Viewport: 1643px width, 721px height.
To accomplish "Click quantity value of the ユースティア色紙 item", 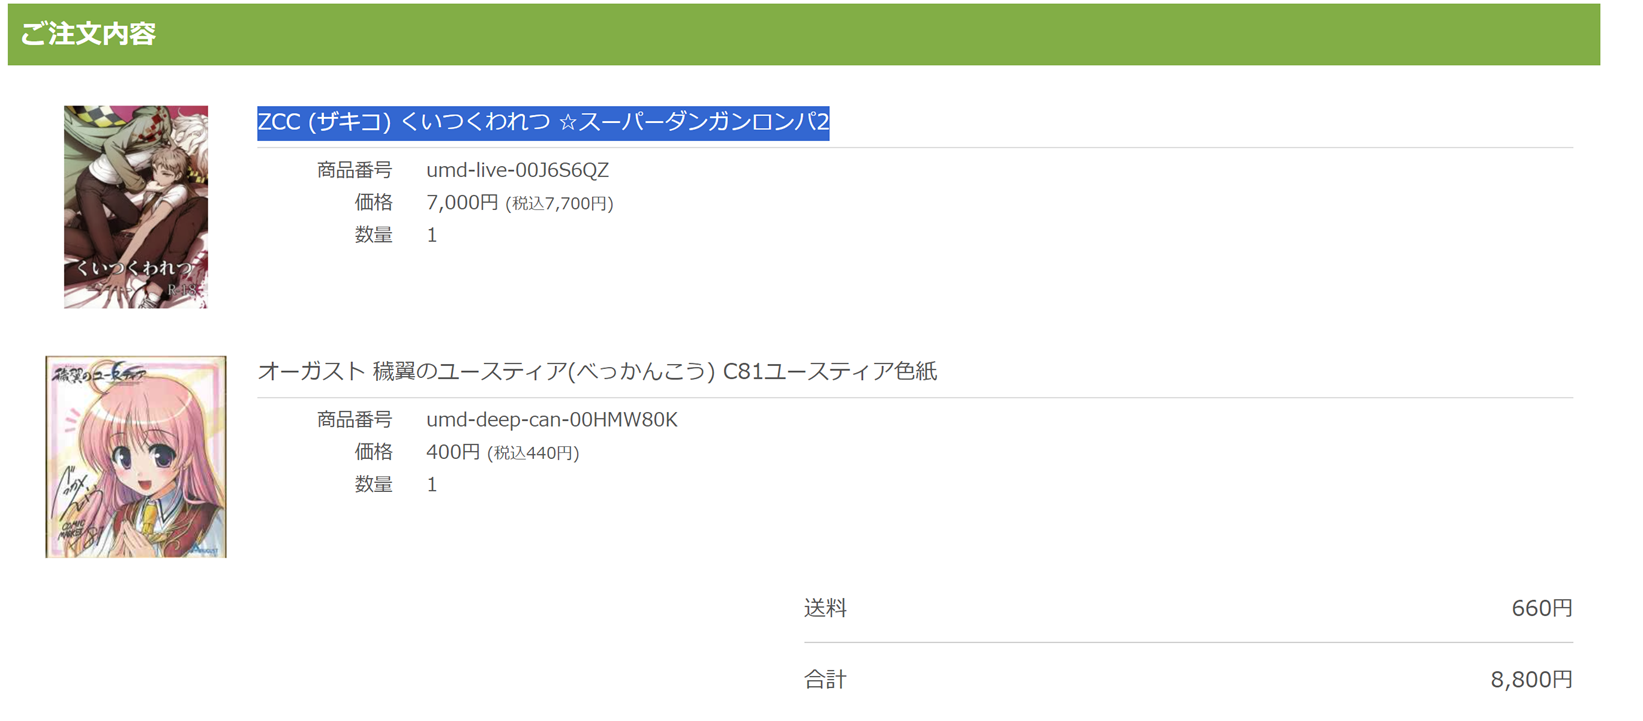I will [432, 485].
